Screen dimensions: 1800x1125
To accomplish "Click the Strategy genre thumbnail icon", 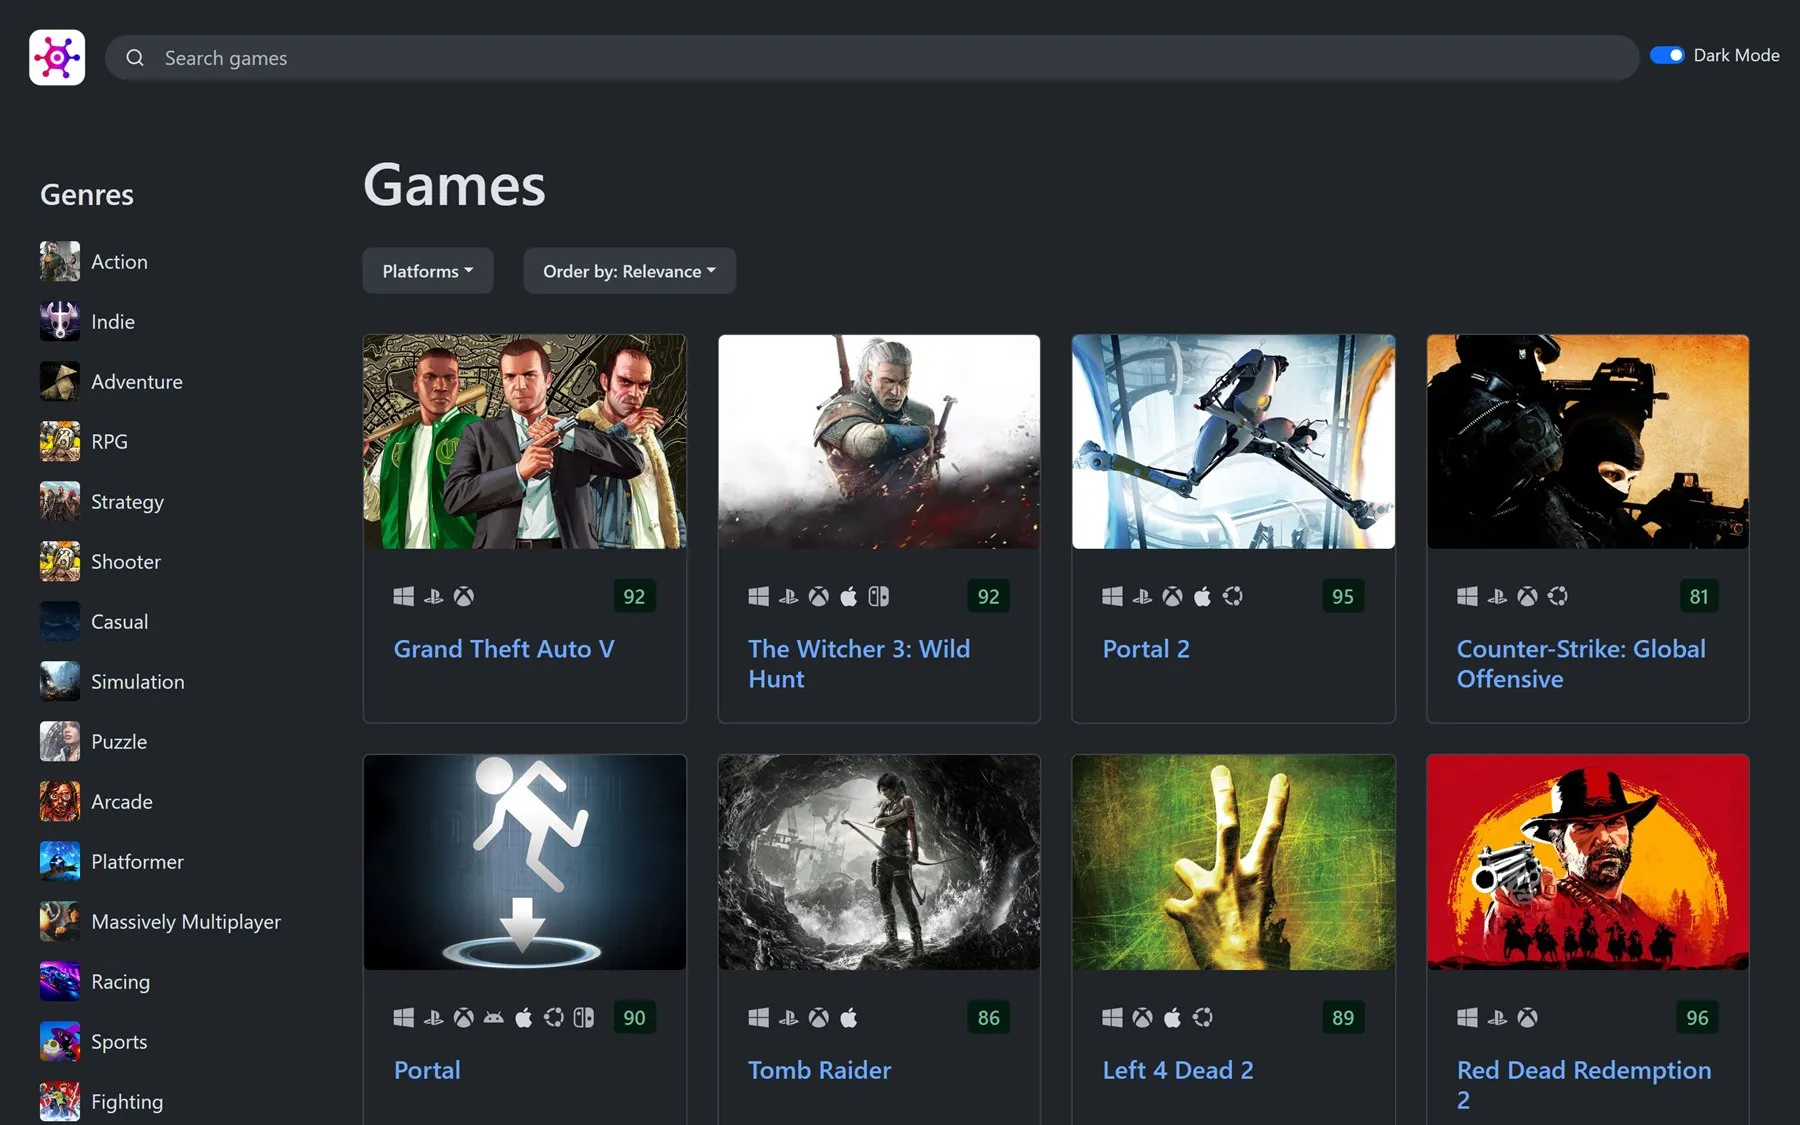I will pyautogui.click(x=60, y=501).
